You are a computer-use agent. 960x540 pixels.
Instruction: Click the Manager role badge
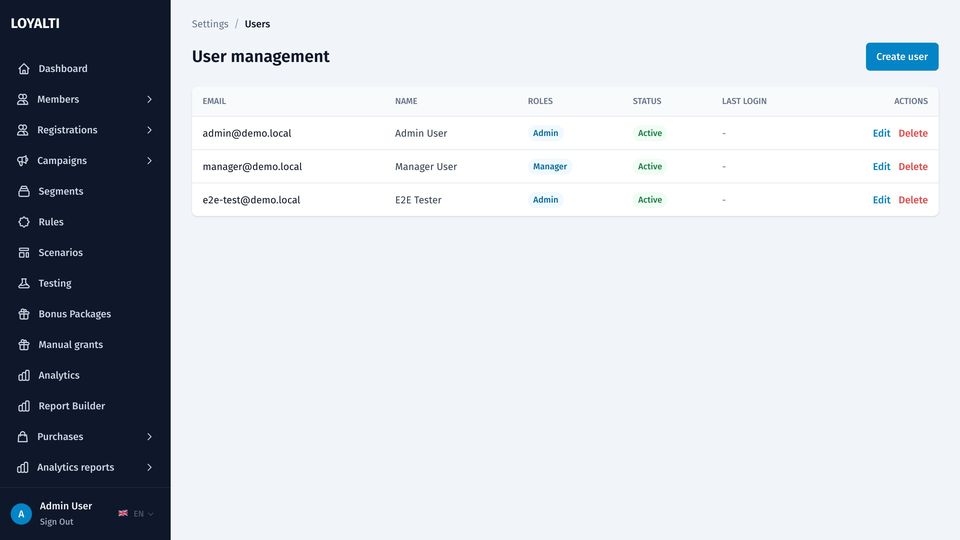(x=550, y=167)
